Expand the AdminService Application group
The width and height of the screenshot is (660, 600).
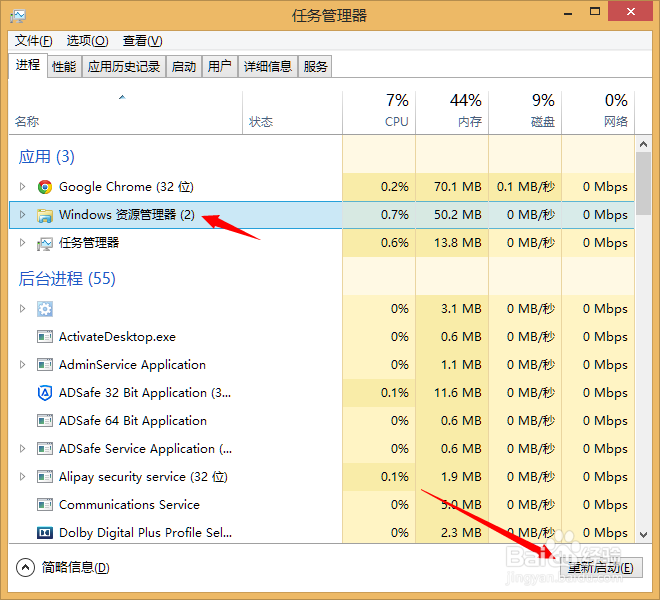tap(22, 365)
